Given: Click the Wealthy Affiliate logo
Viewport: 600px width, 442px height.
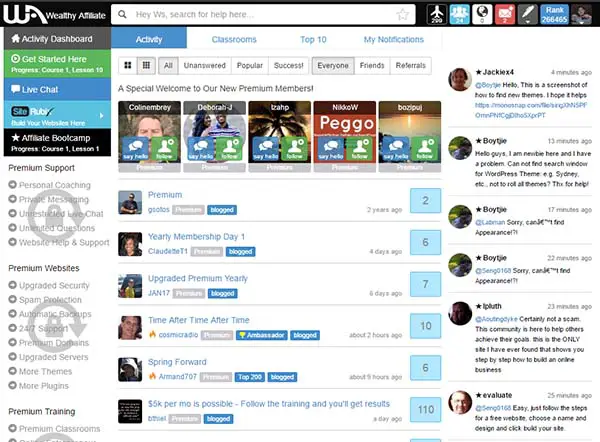Looking at the screenshot, I should 54,15.
